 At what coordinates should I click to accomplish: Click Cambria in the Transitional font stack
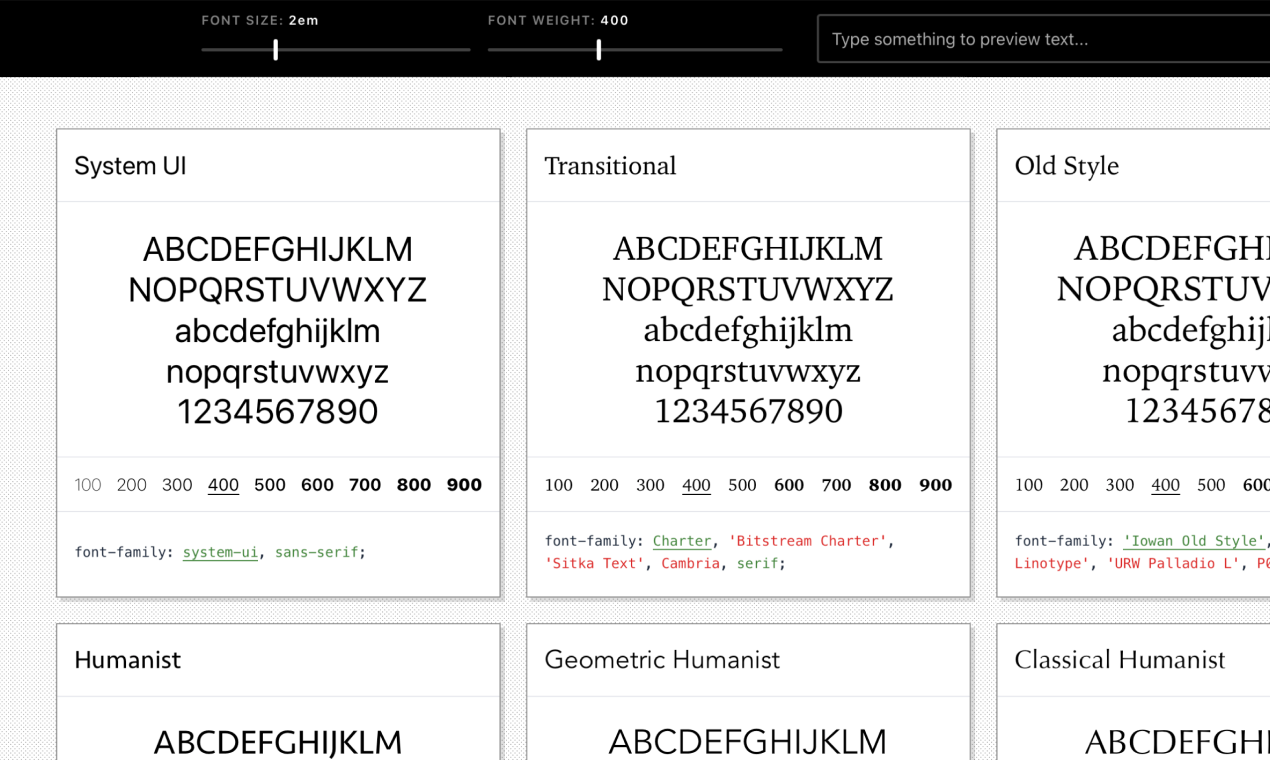tap(690, 563)
